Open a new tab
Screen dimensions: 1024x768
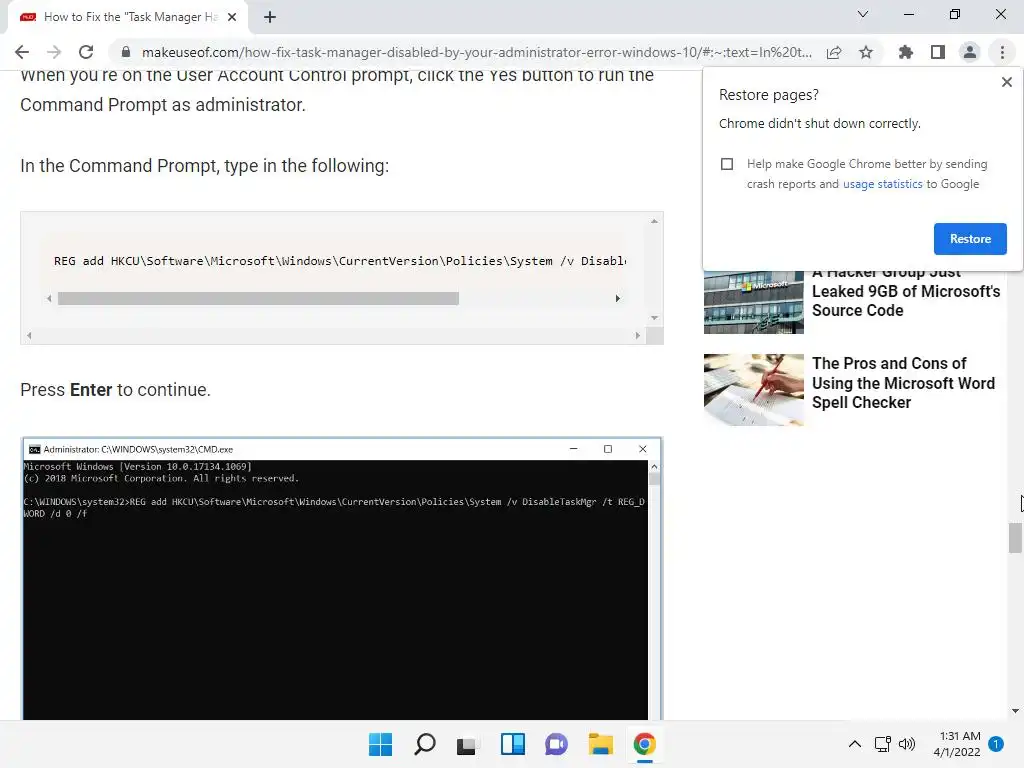coord(270,17)
